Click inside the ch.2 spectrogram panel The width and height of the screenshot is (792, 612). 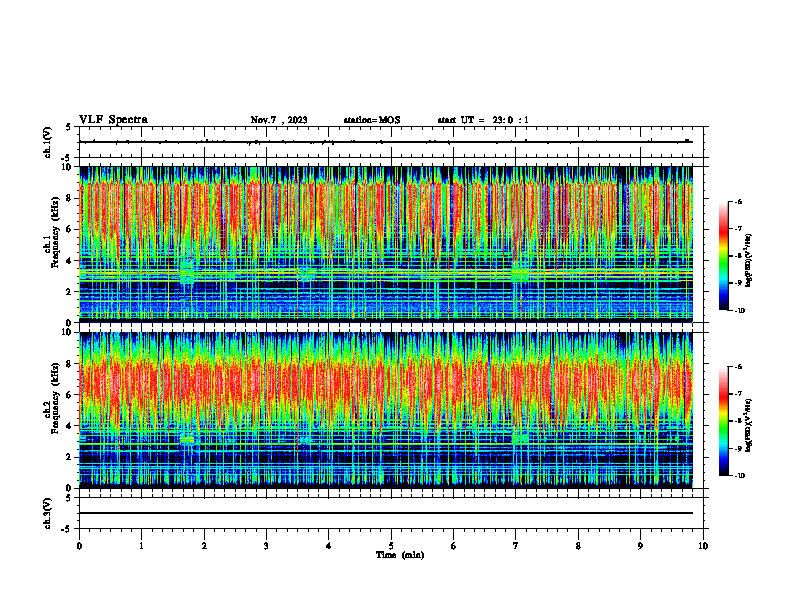click(386, 410)
